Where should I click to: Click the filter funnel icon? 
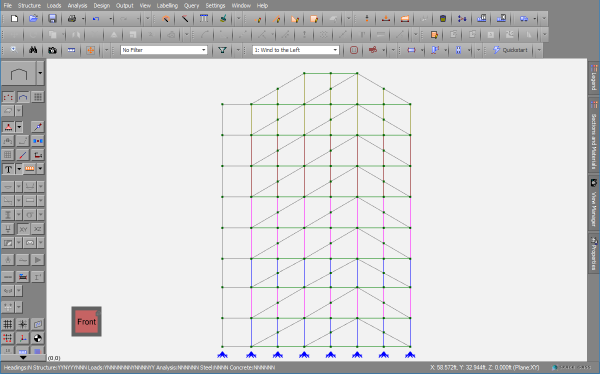coord(222,50)
